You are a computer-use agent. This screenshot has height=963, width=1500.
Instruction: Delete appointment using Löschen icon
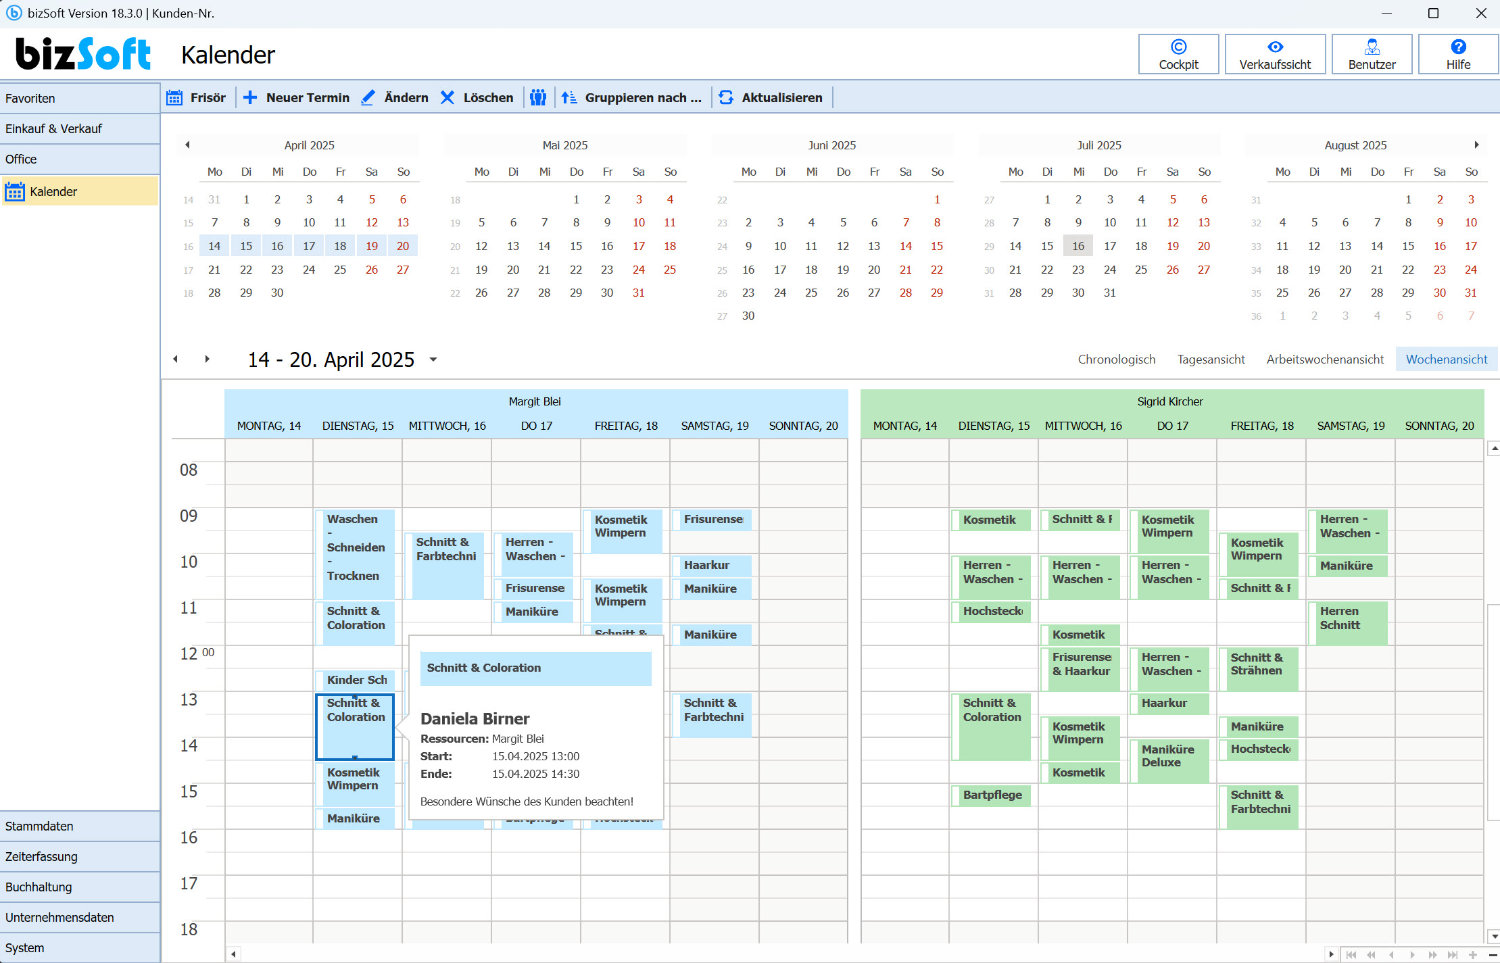[448, 98]
